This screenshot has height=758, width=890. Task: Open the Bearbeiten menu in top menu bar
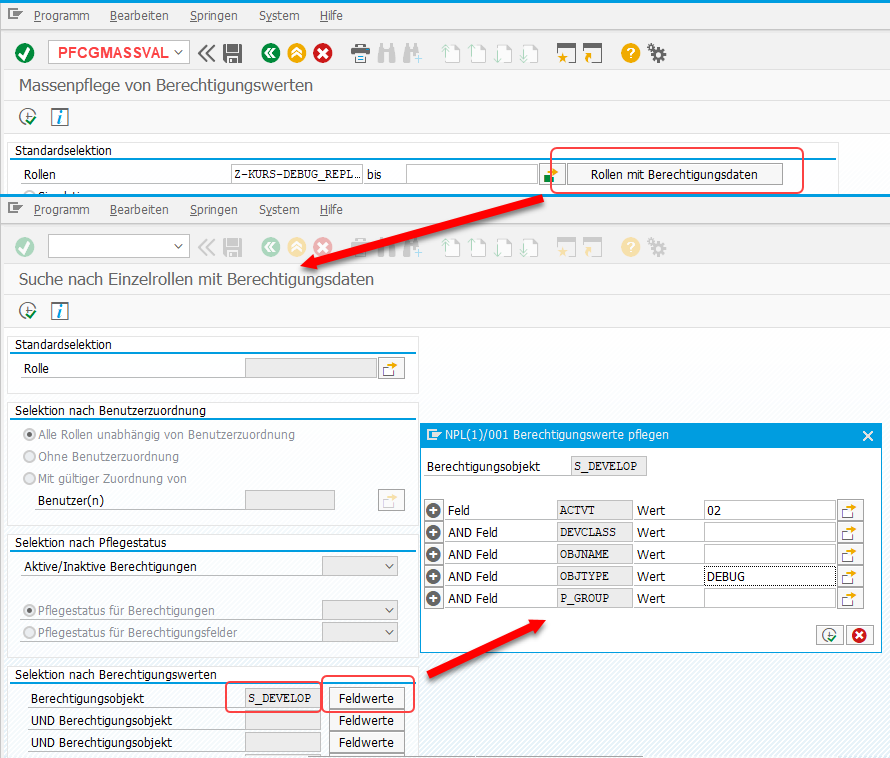point(139,16)
